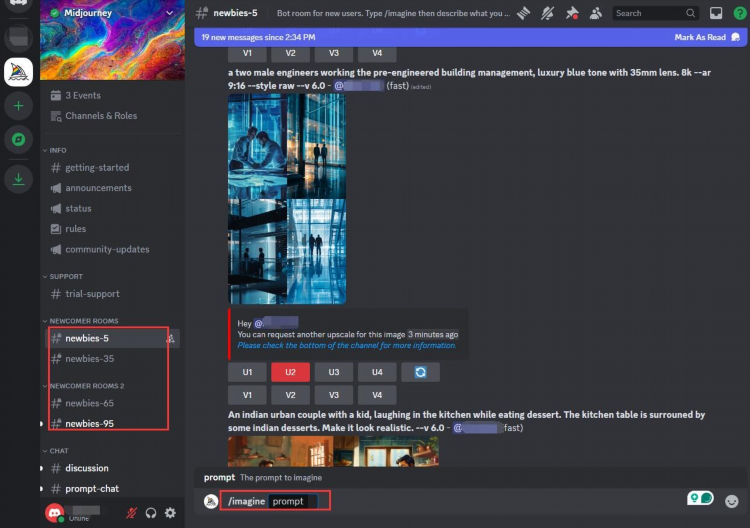
Task: Open the Midjourney server dropdown menu
Action: pos(169,13)
